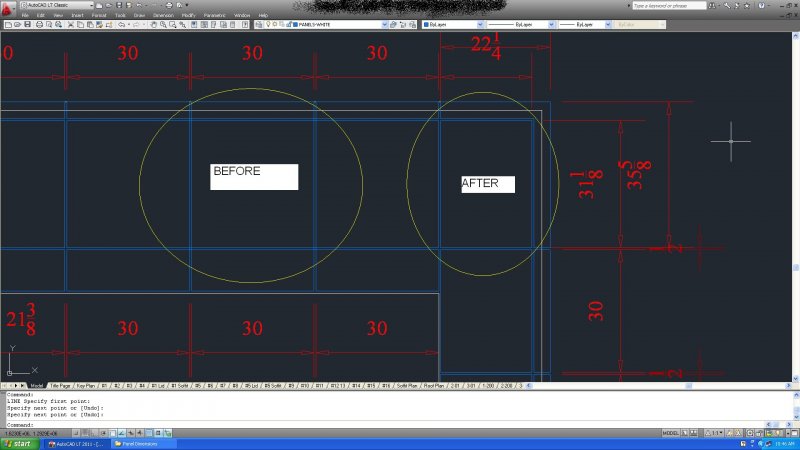Open the color control ByLayer dropdown
The width and height of the screenshot is (800, 450).
[453, 24]
